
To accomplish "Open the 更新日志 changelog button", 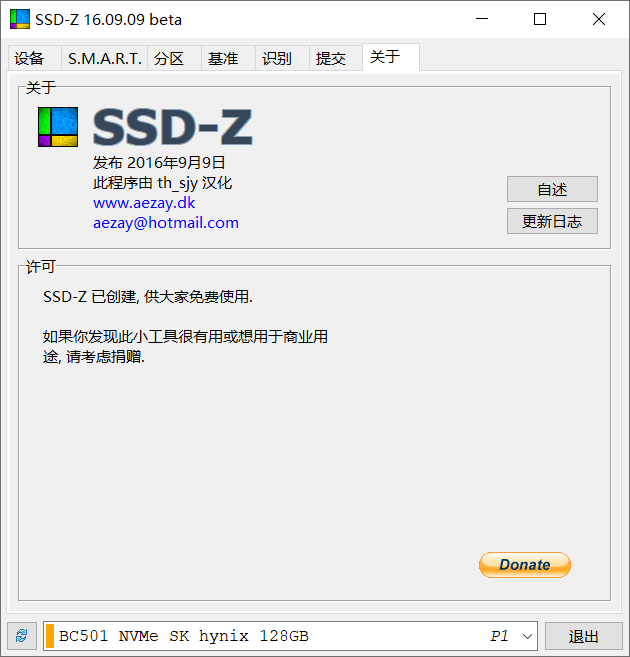I will tap(552, 221).
